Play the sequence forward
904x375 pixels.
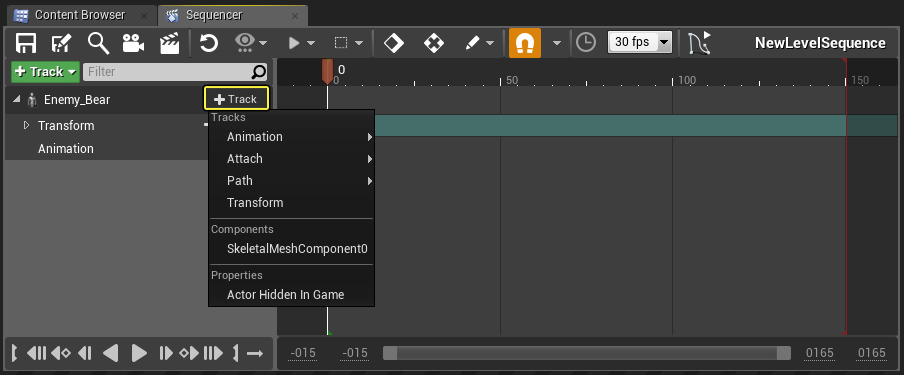pyautogui.click(x=139, y=352)
